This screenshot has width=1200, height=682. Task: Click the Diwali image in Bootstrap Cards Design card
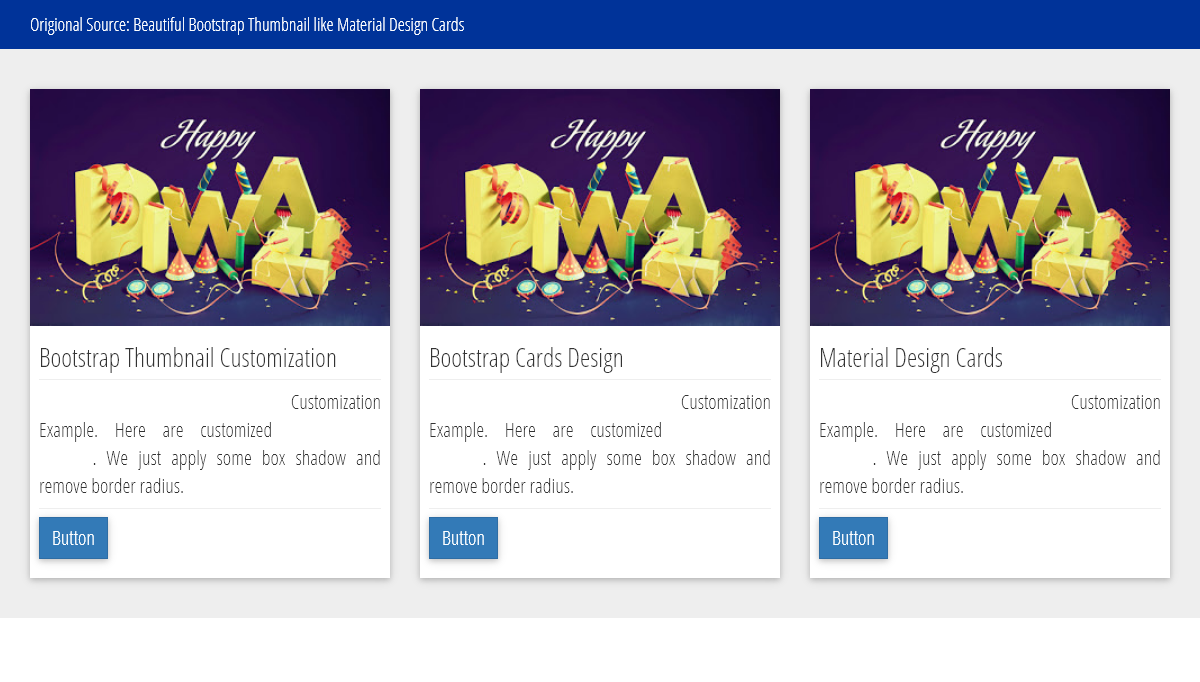tap(600, 207)
